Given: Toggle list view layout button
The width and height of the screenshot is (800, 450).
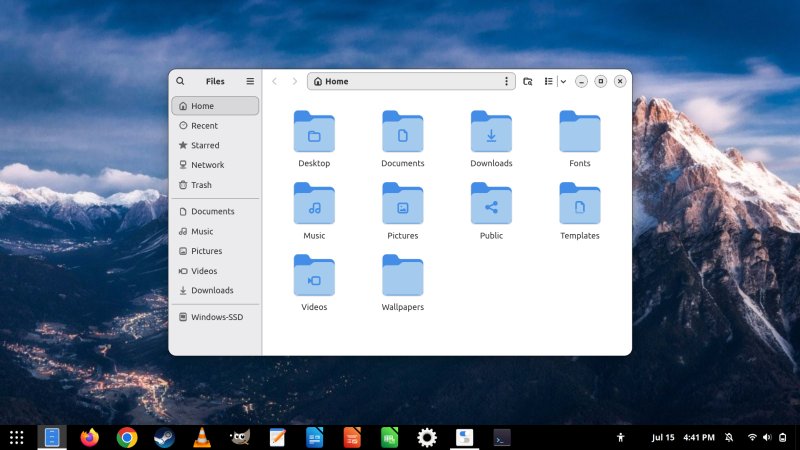Looking at the screenshot, I should tap(549, 81).
